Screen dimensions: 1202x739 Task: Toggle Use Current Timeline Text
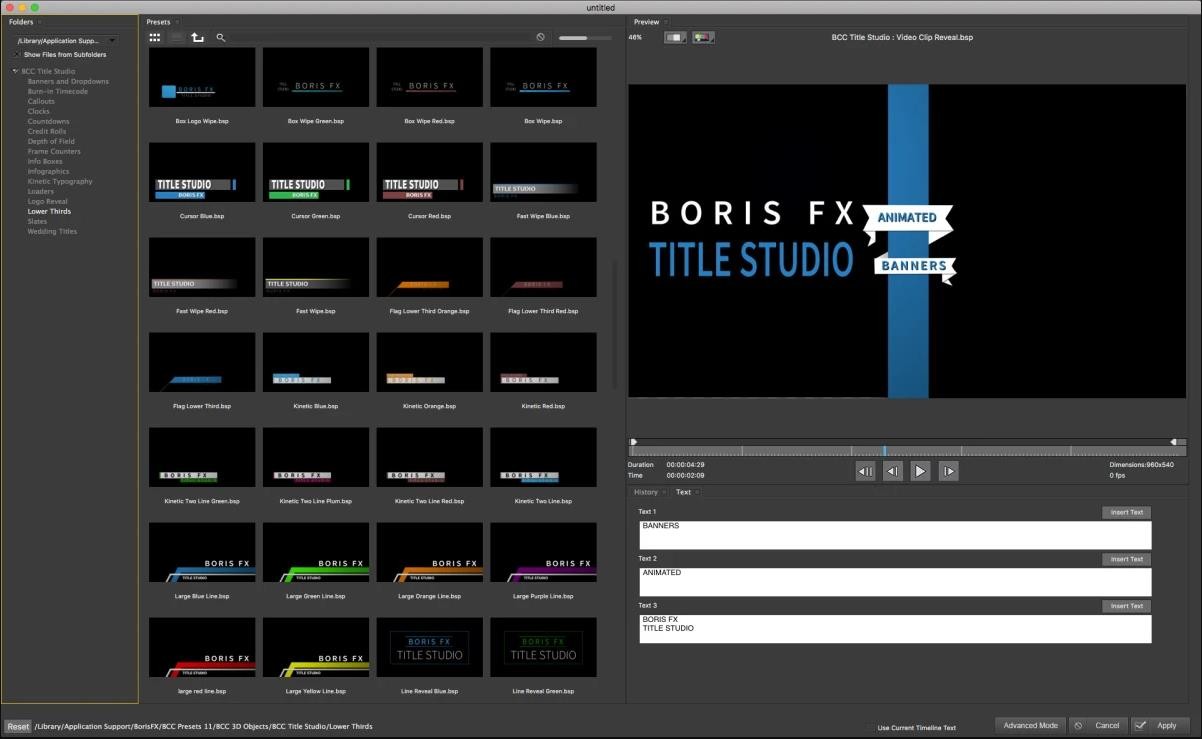tap(871, 727)
